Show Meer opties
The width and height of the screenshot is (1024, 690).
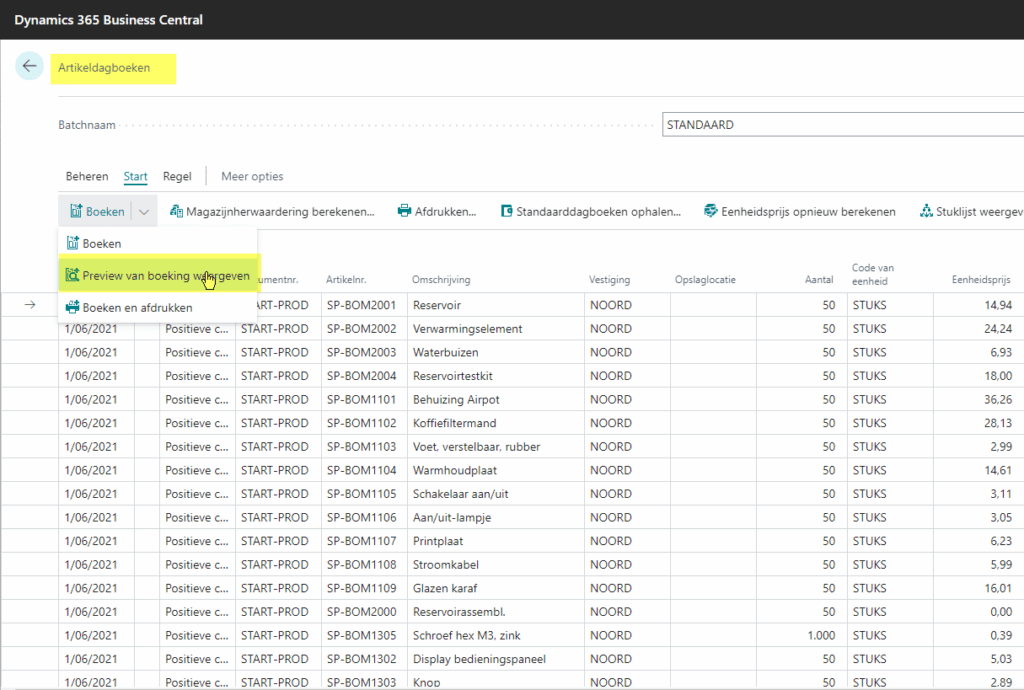252,176
